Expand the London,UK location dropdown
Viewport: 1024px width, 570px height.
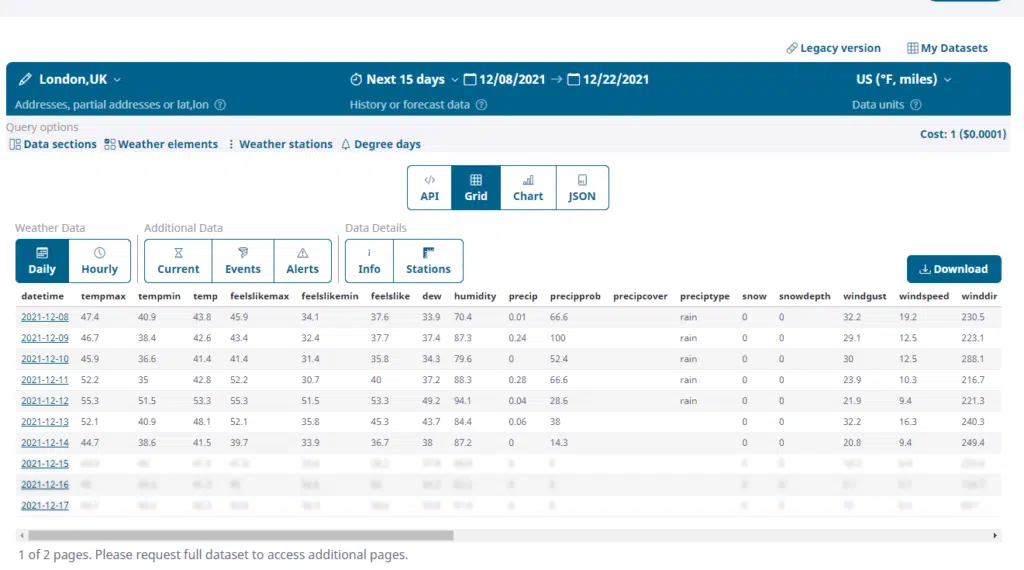click(118, 80)
